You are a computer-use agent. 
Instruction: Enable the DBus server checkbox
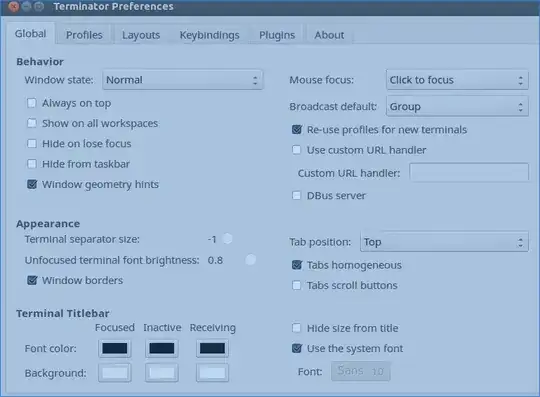pos(297,196)
